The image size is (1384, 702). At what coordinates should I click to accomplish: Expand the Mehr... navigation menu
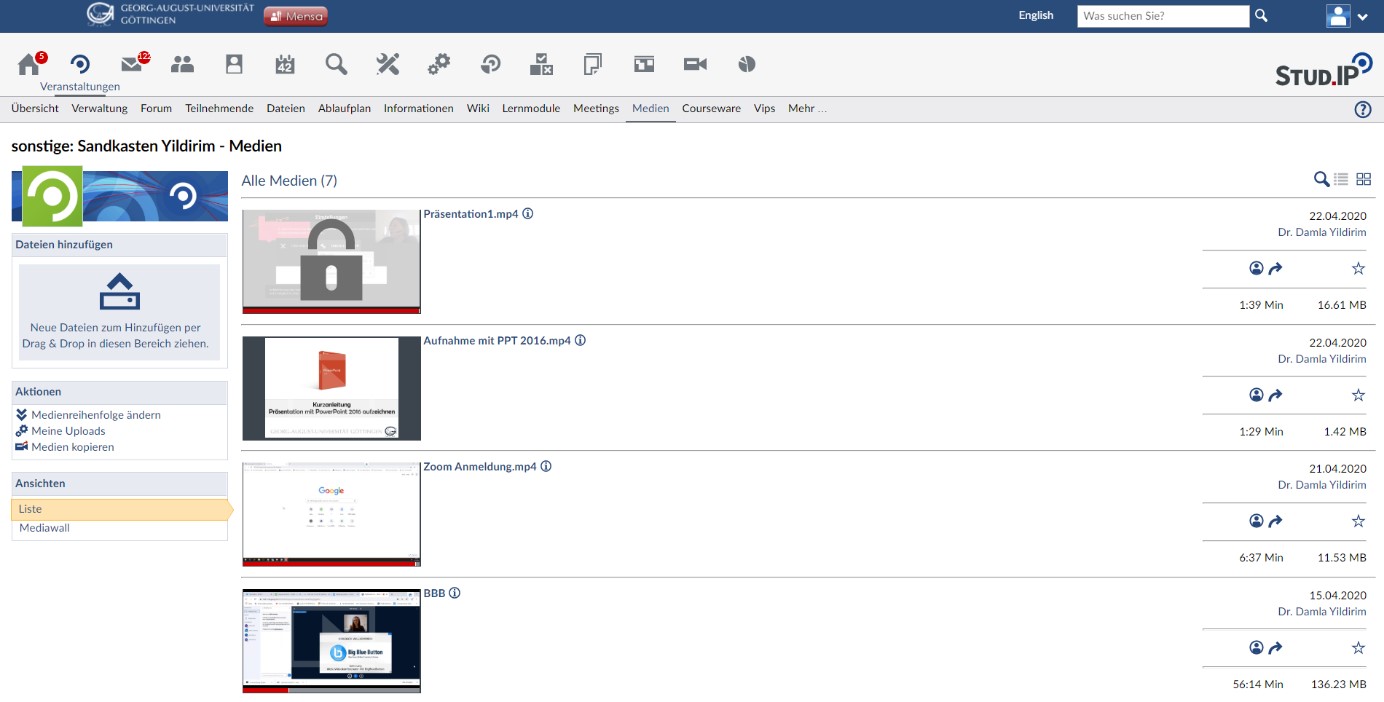pos(807,108)
